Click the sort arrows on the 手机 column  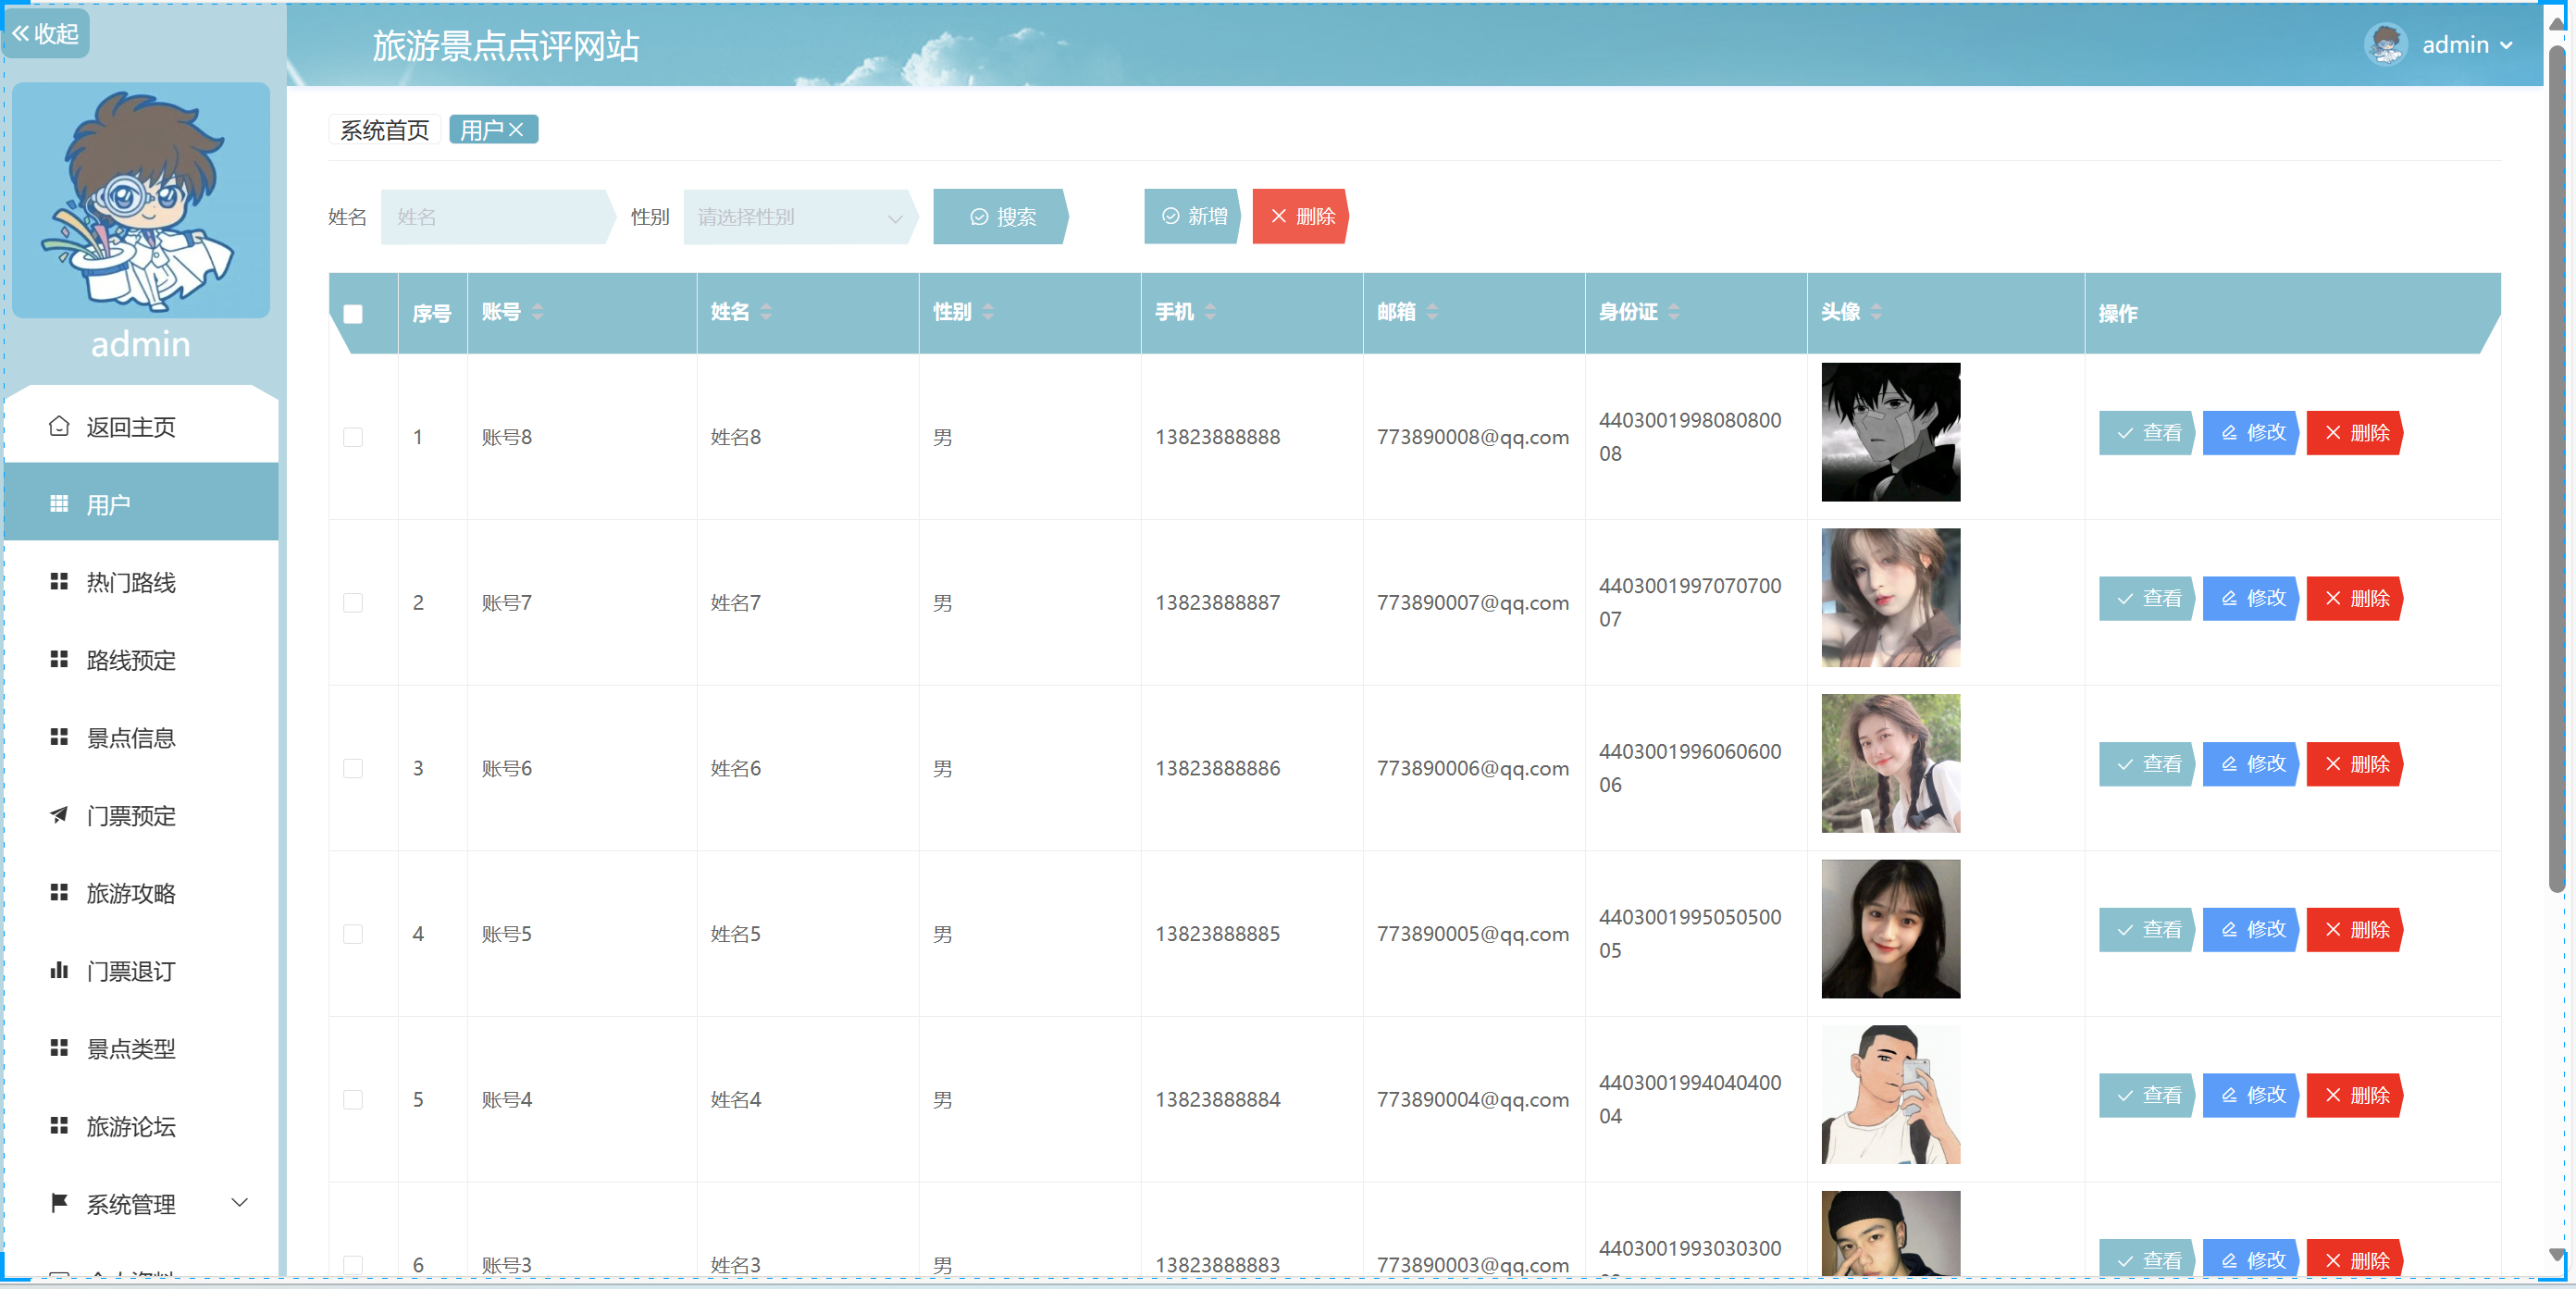[1210, 312]
